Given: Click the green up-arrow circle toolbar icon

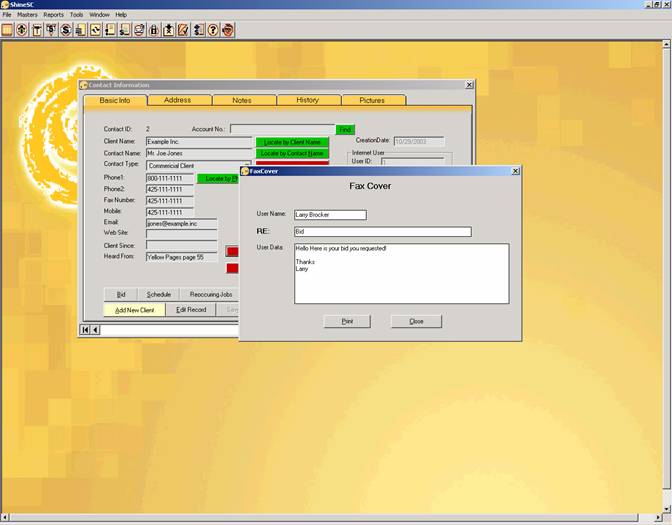Looking at the screenshot, I should [x=22, y=30].
